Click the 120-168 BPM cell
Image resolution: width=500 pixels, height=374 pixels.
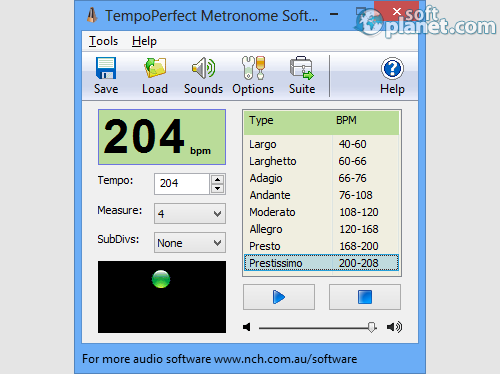click(359, 229)
